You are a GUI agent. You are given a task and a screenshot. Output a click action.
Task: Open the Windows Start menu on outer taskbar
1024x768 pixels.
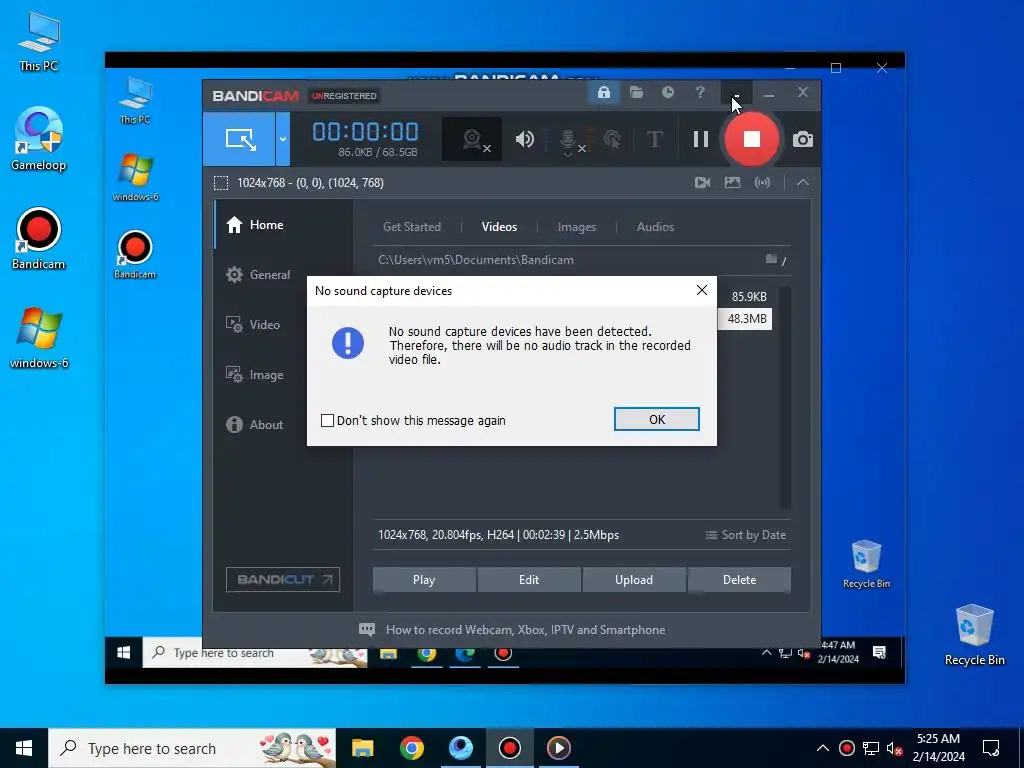click(24, 748)
